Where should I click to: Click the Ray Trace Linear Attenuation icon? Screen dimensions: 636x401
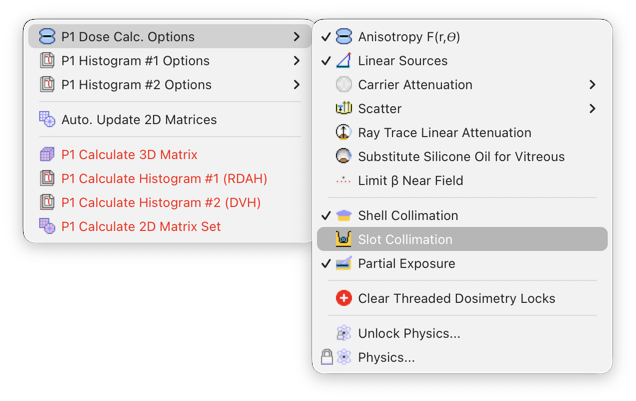pos(344,132)
